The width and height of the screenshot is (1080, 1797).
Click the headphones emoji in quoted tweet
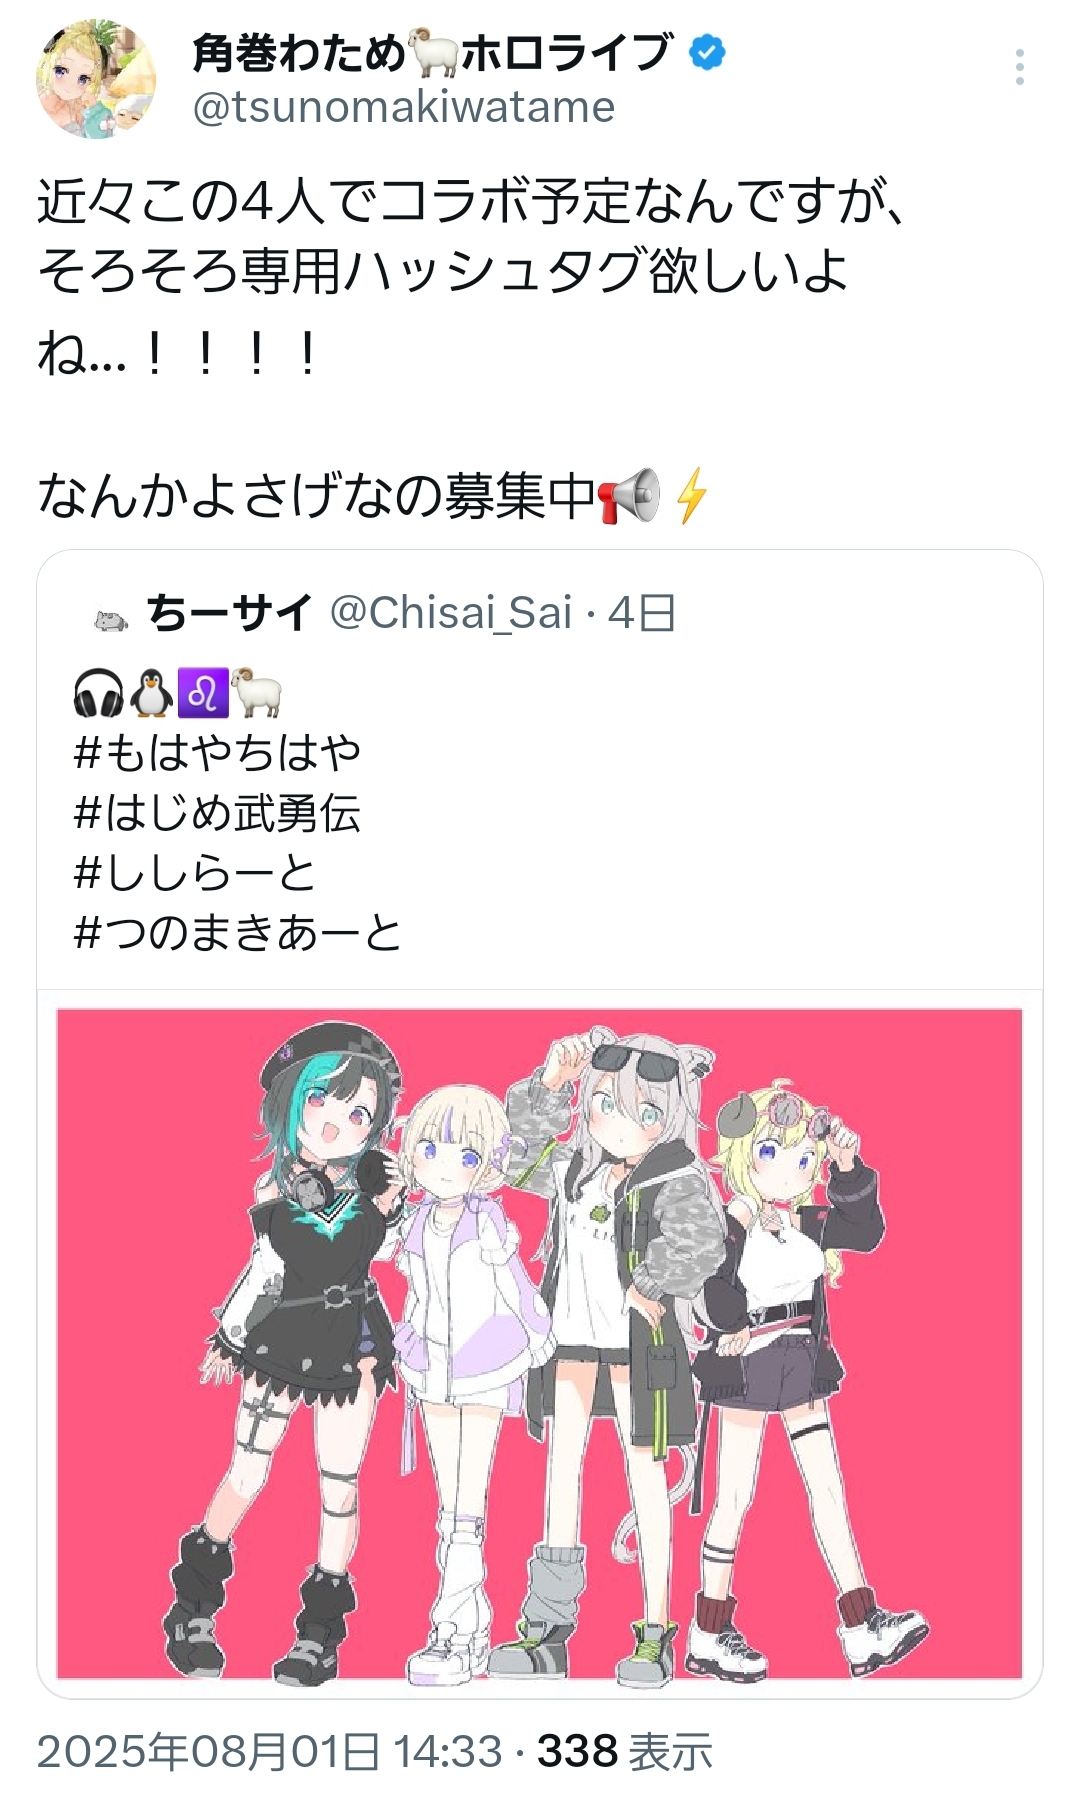[99, 693]
